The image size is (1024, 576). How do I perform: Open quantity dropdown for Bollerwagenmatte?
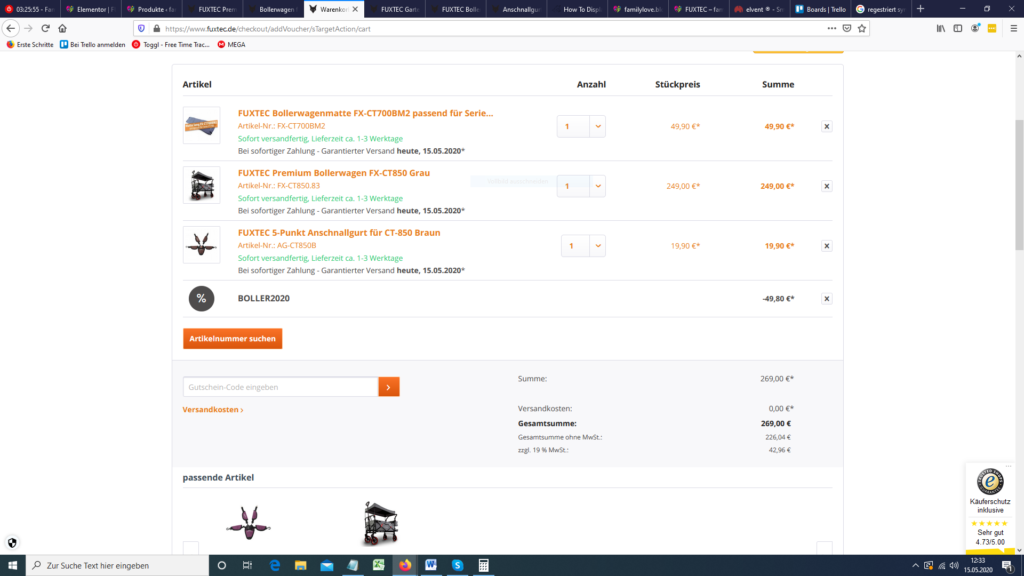click(x=598, y=127)
